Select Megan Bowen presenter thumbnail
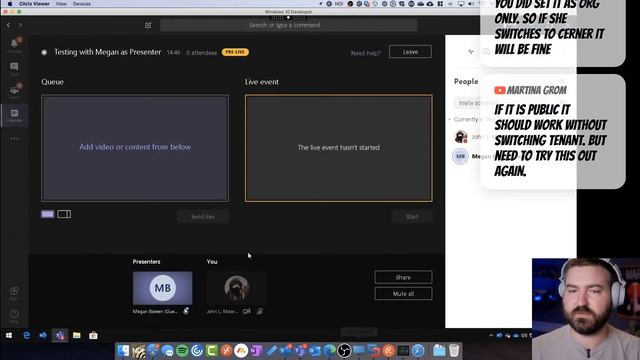 (x=162, y=288)
